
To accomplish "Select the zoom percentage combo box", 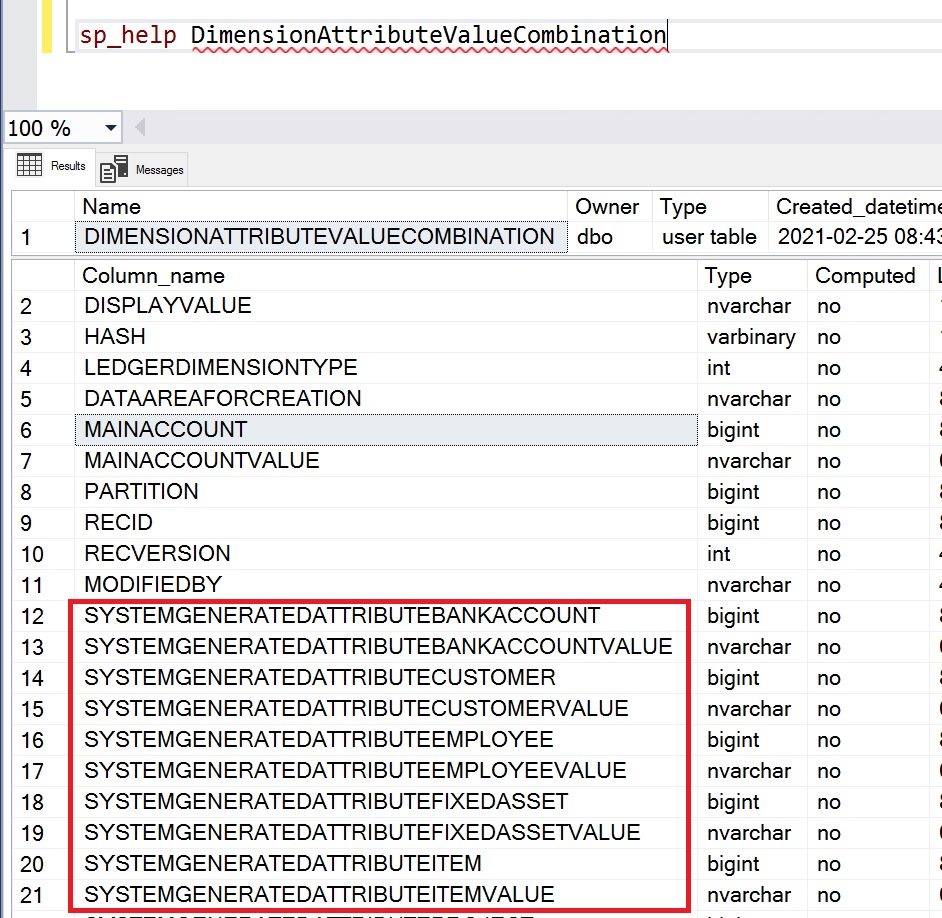I will 55,127.
